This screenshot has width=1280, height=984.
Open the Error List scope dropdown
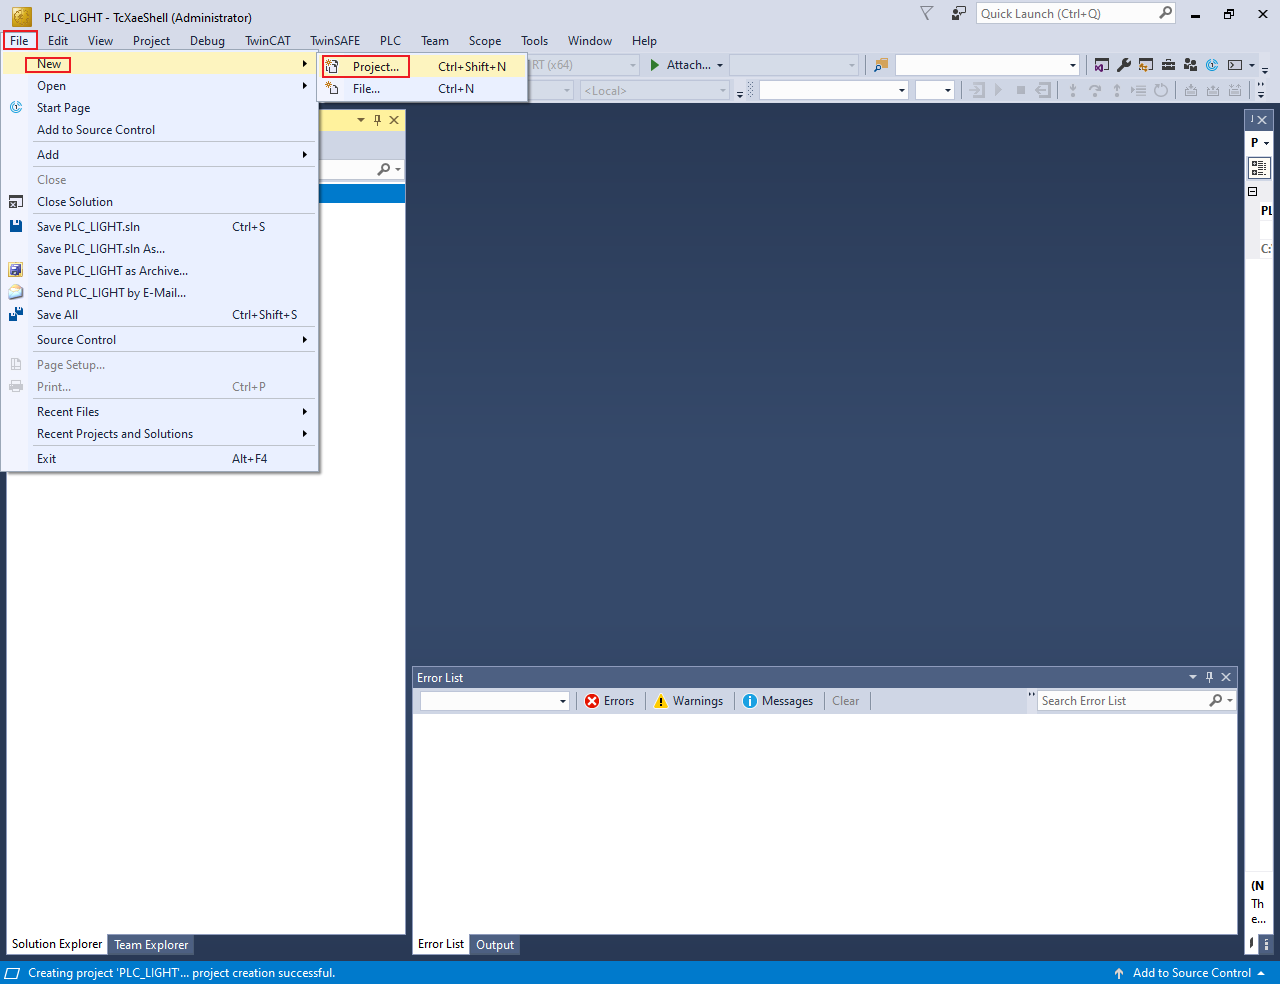click(x=495, y=701)
